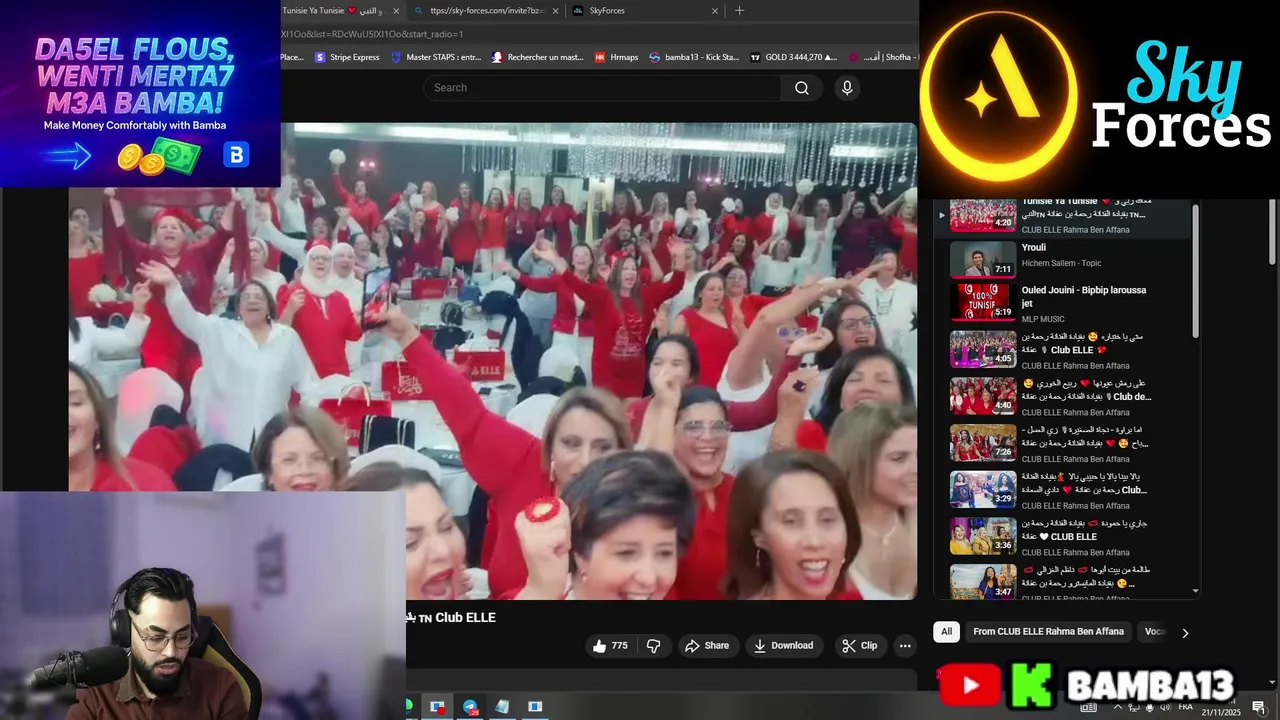Open a new browser tab
The image size is (1280, 720).
[740, 11]
